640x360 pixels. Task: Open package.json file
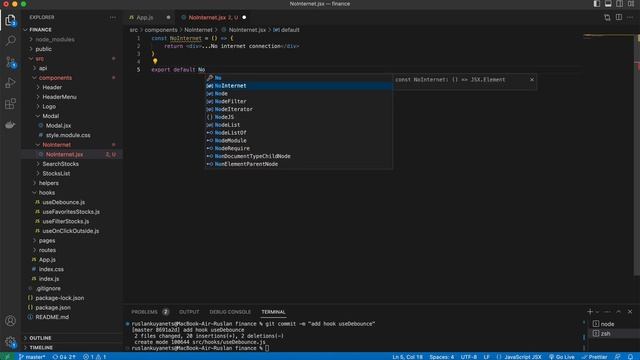click(x=53, y=307)
